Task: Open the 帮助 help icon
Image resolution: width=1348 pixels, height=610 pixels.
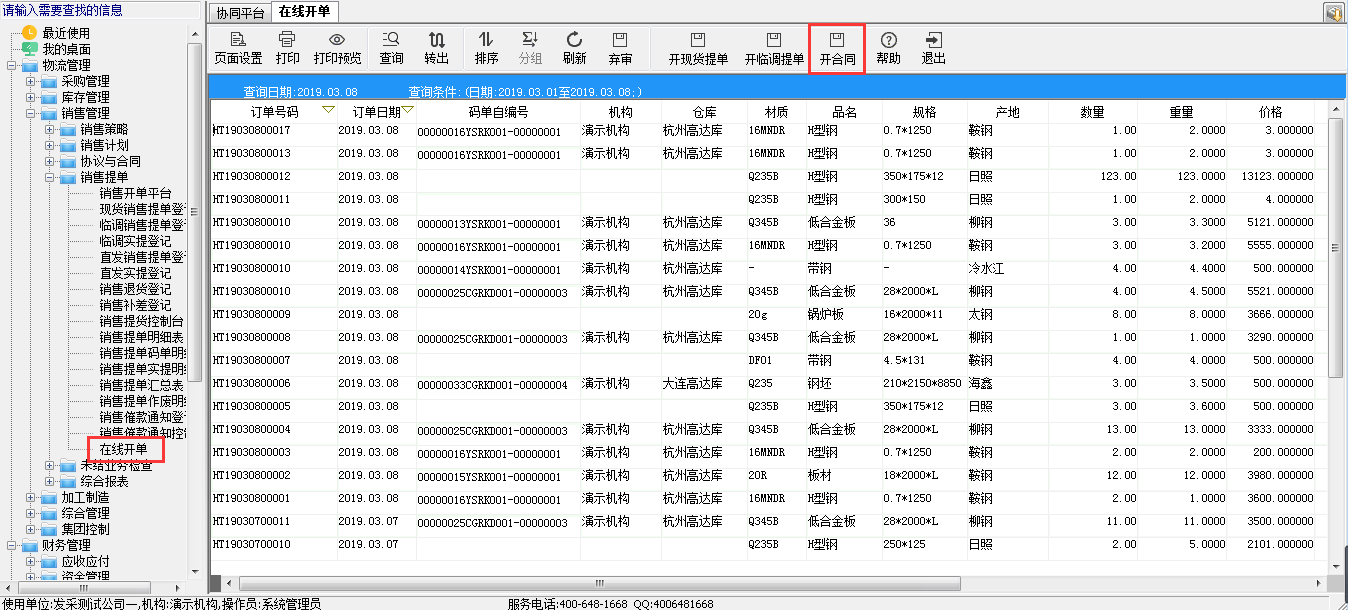Action: pos(888,48)
